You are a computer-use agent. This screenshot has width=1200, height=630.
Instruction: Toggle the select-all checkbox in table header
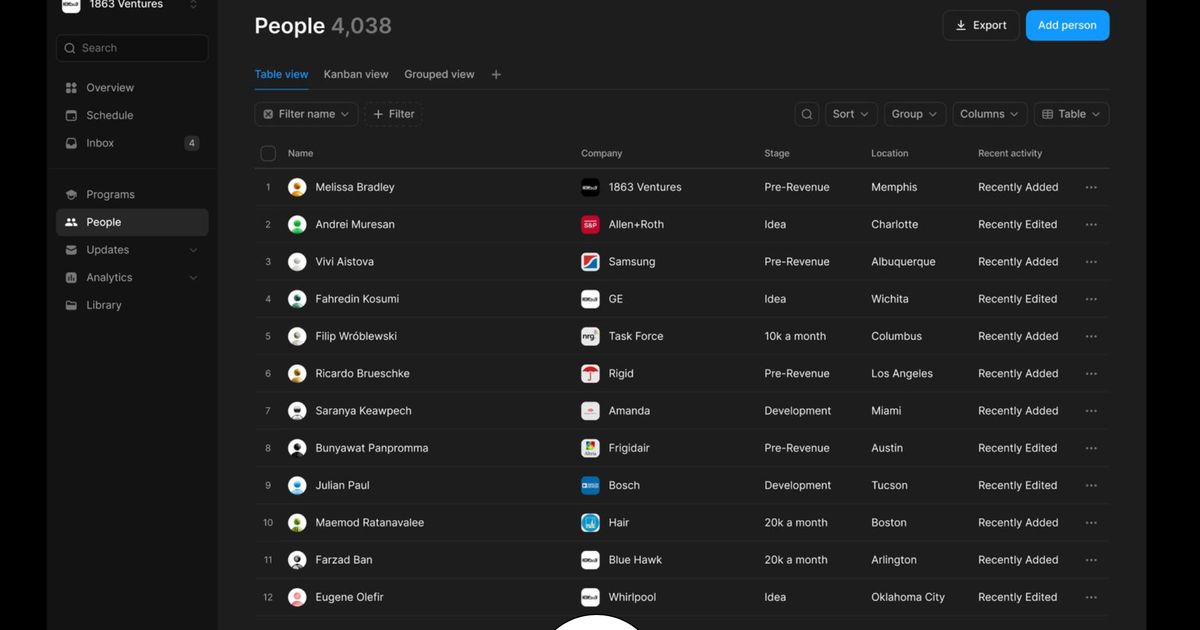tap(267, 153)
